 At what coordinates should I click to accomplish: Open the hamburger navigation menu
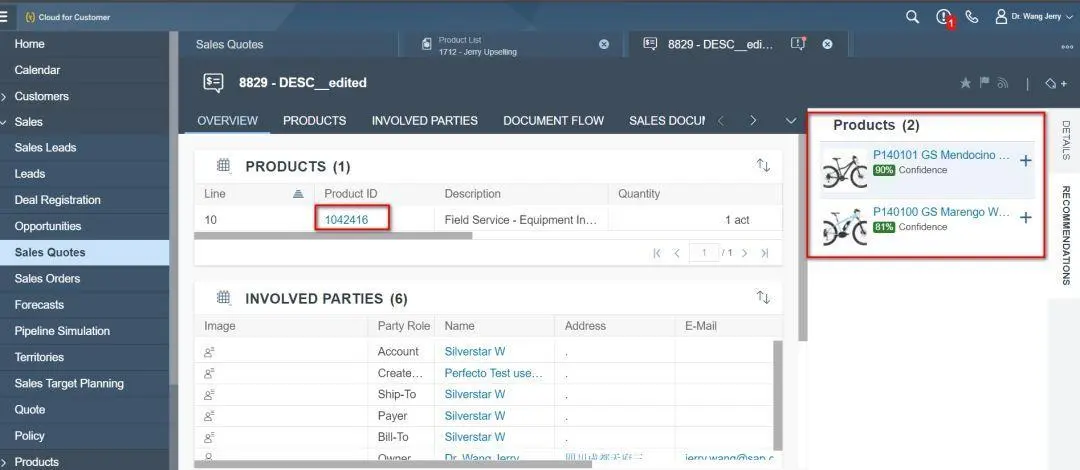[x=4, y=17]
